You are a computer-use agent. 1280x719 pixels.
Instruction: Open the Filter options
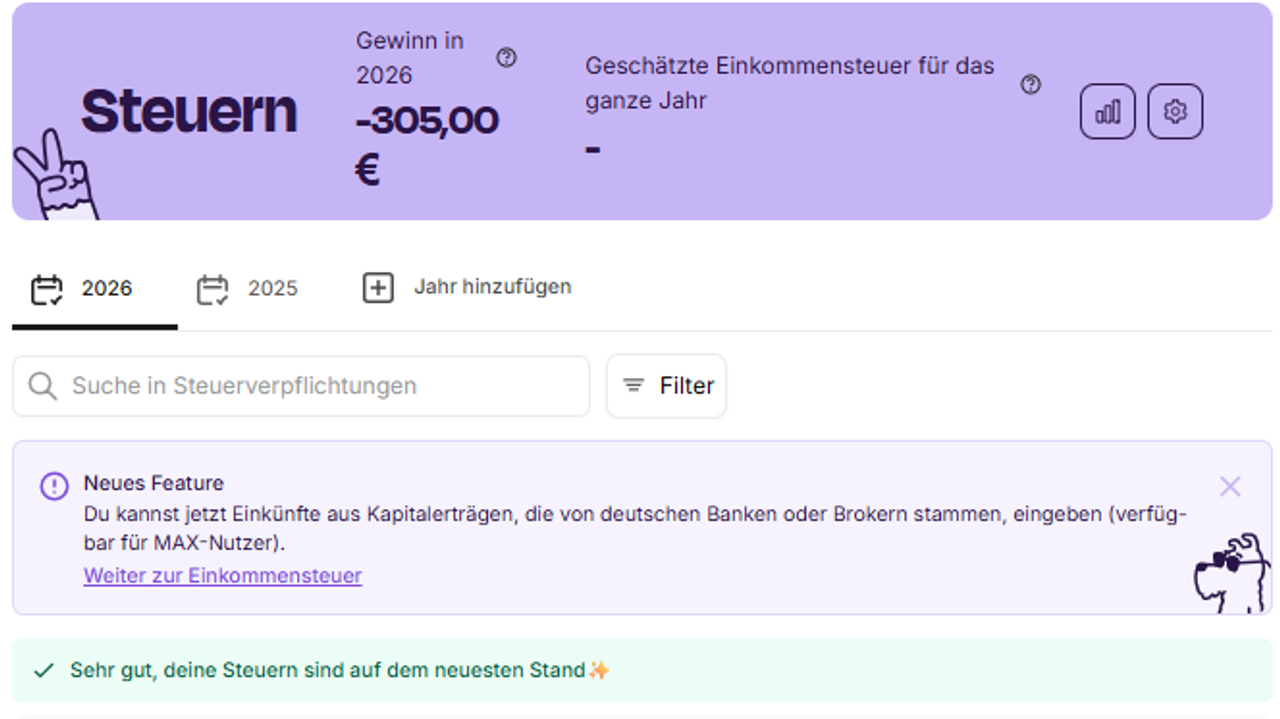pyautogui.click(x=666, y=386)
